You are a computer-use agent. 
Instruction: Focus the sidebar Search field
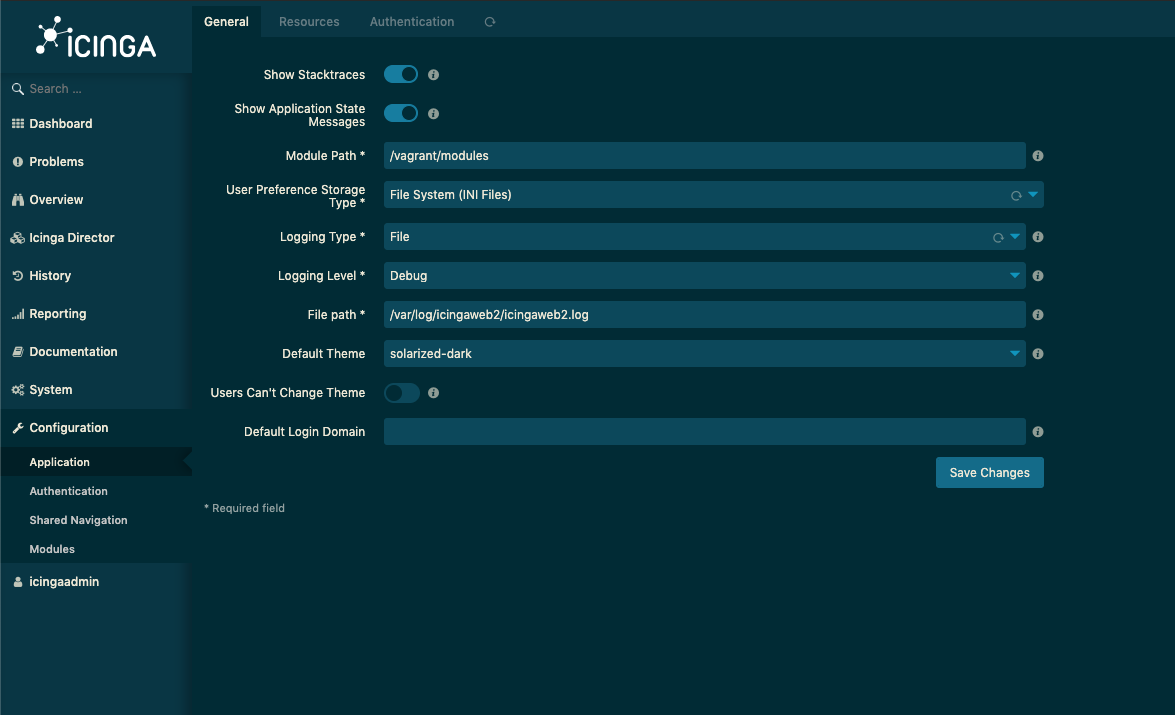(96, 88)
